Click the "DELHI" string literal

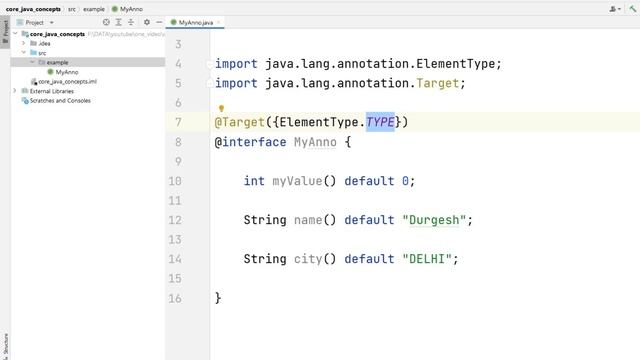click(x=427, y=259)
